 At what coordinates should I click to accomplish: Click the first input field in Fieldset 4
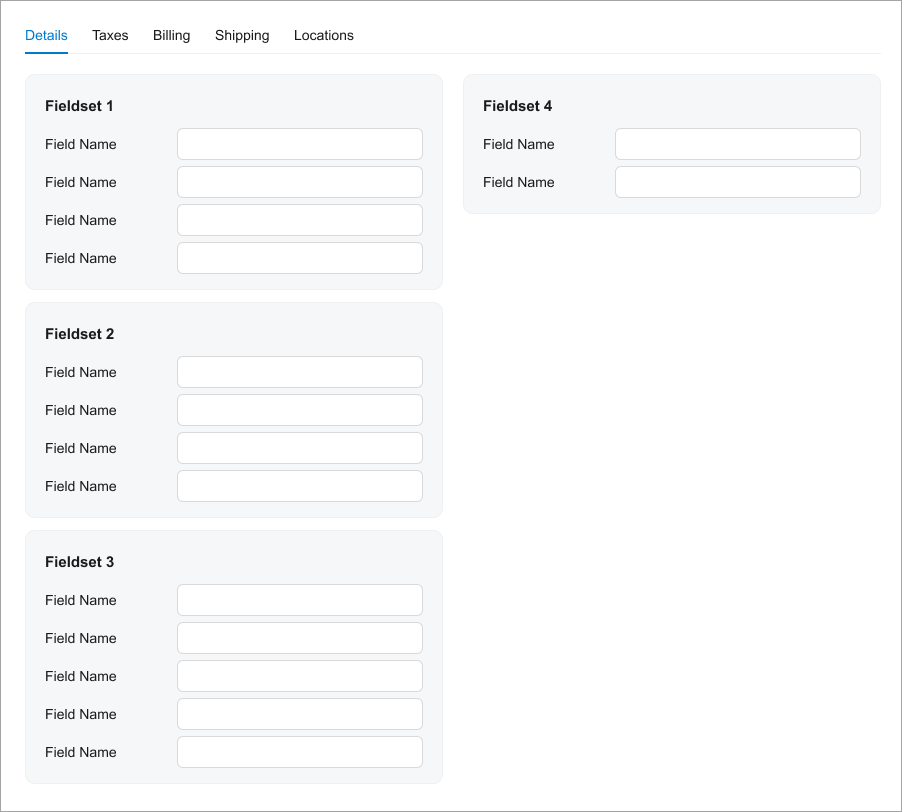click(737, 144)
